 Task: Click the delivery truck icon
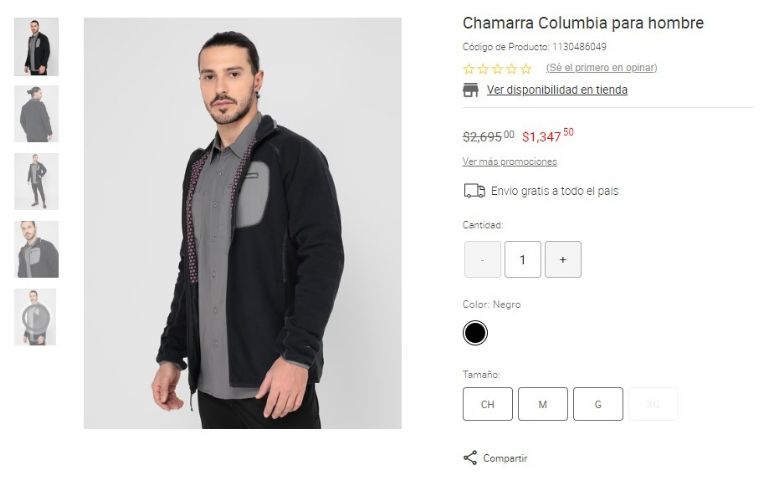pos(474,191)
